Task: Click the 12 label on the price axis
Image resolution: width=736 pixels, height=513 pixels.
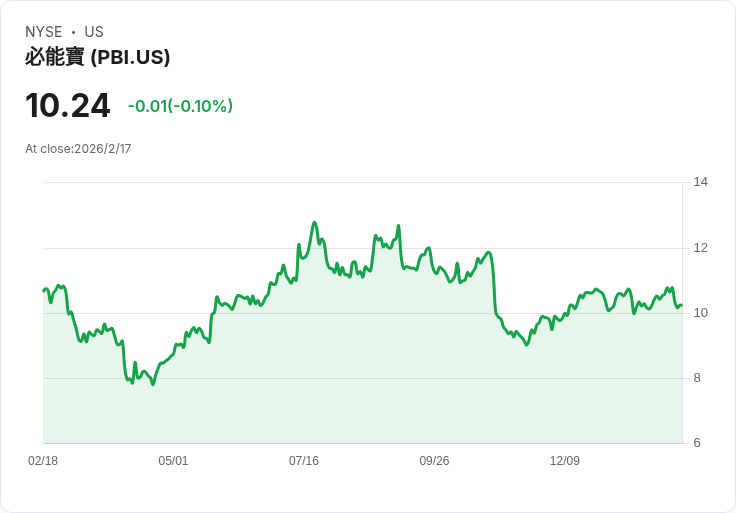Action: pos(701,248)
